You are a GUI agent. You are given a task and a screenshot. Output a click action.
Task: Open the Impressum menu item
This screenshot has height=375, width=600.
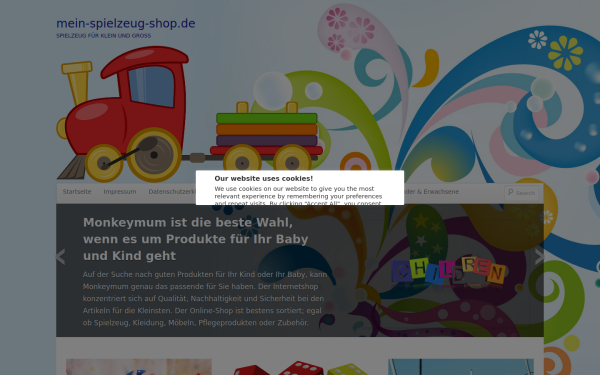coord(120,192)
